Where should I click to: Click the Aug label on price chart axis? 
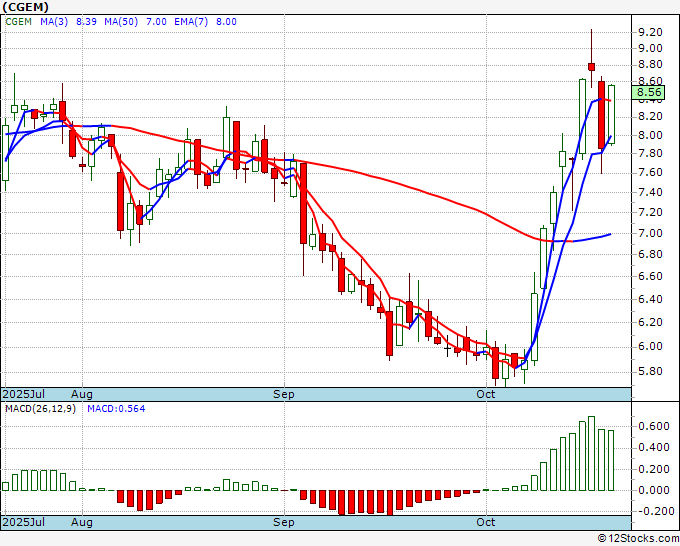pyautogui.click(x=82, y=394)
